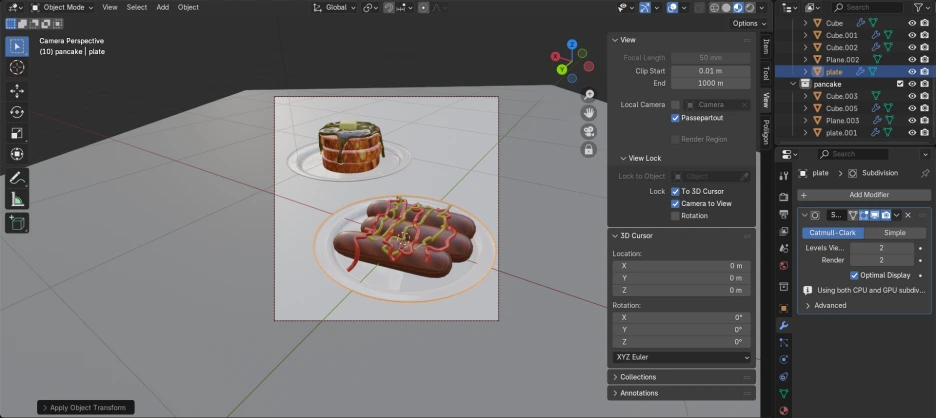Click the Clip Start value field
This screenshot has width=936, height=418.
(710, 71)
